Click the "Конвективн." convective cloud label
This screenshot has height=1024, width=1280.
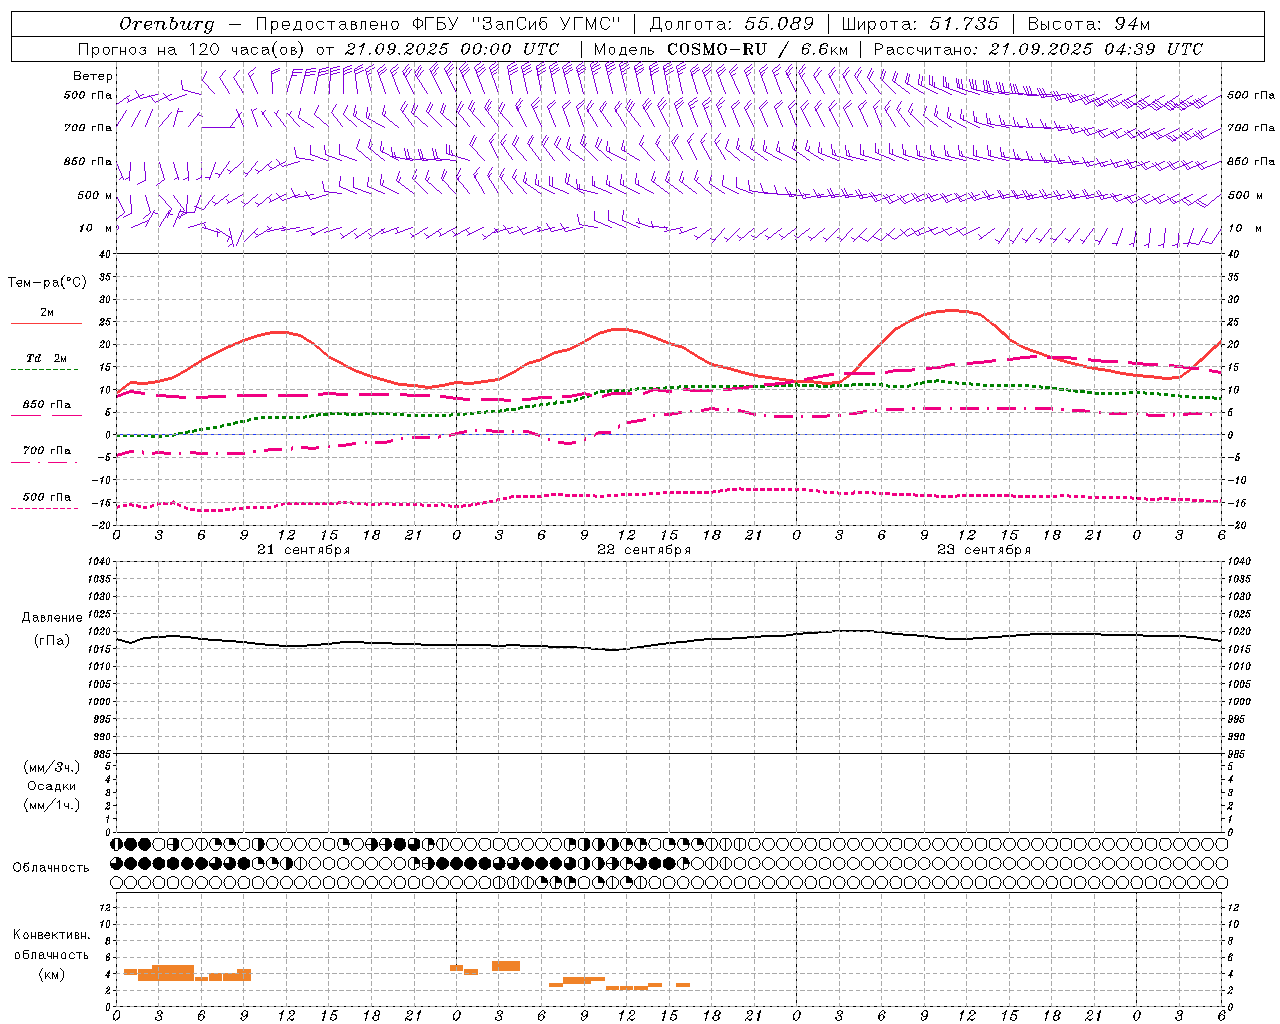52,935
